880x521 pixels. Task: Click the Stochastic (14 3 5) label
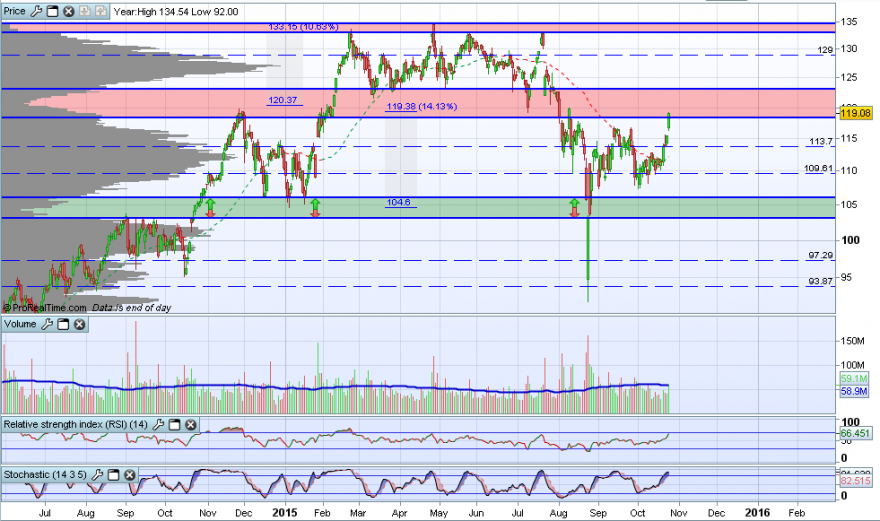[x=45, y=475]
